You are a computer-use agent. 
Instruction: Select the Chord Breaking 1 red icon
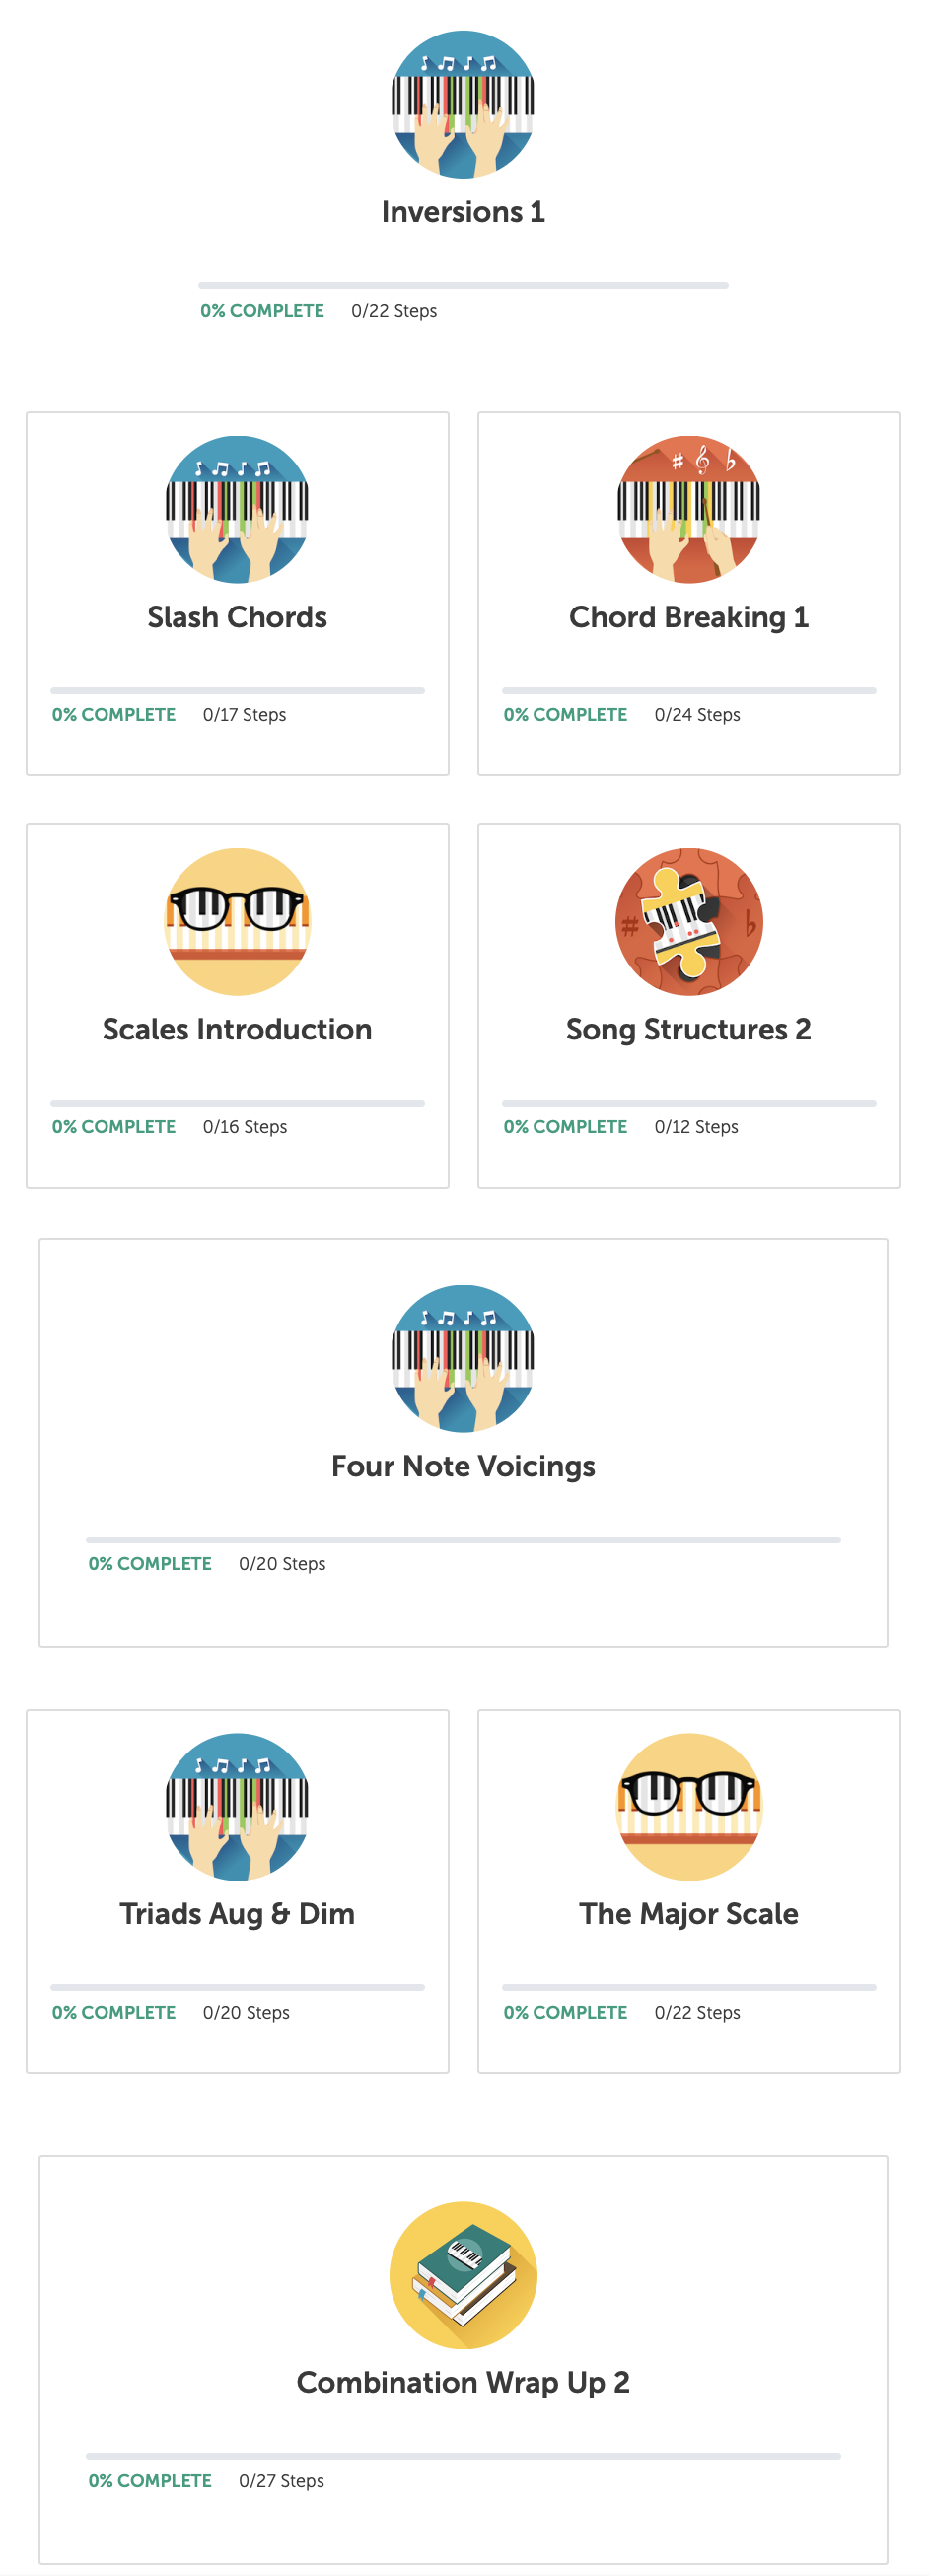(x=689, y=509)
